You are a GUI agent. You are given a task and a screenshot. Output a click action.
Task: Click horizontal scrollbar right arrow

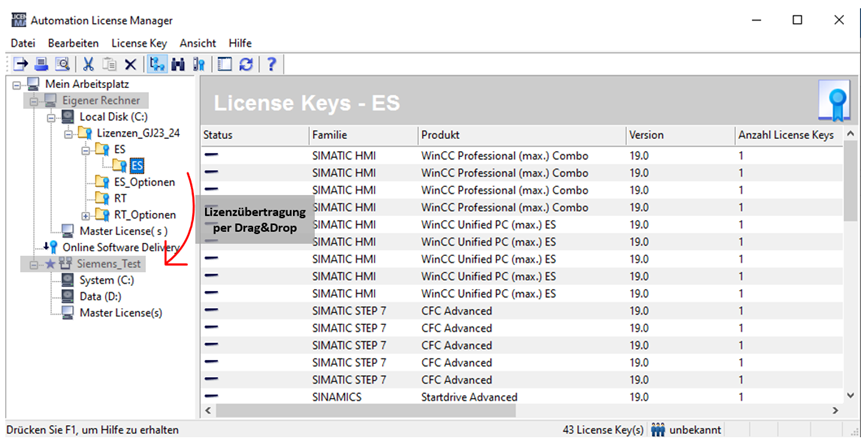pos(835,410)
